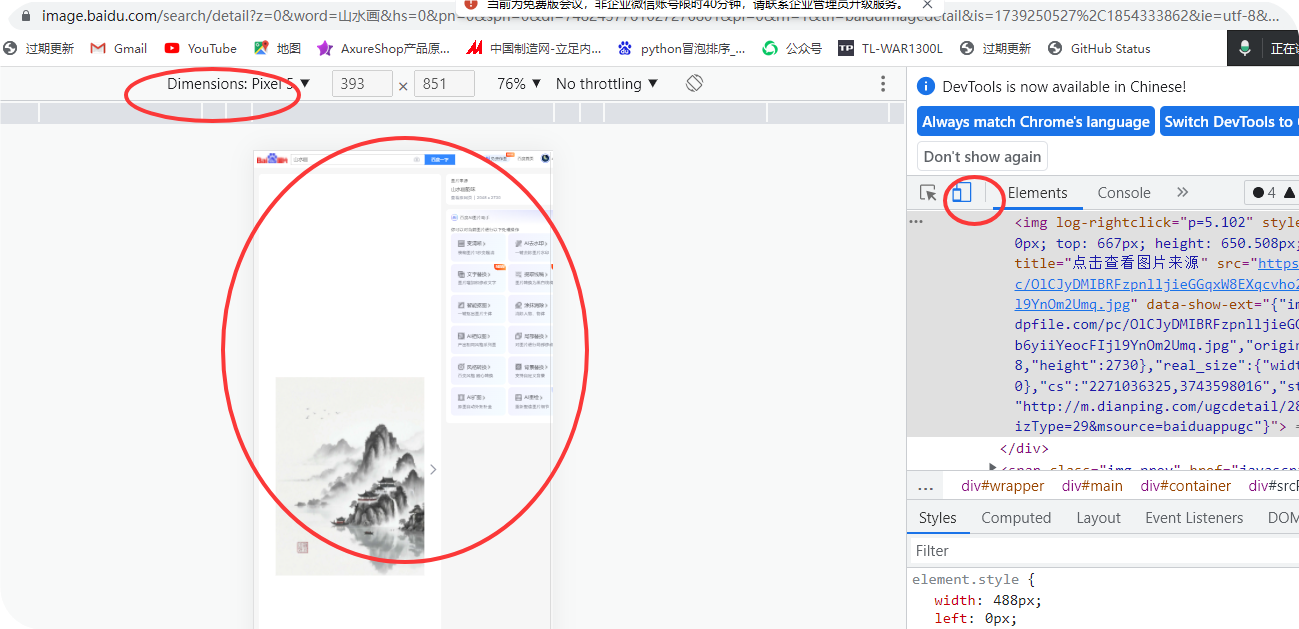Open the Styles pane tab
This screenshot has width=1299, height=629.
click(938, 518)
